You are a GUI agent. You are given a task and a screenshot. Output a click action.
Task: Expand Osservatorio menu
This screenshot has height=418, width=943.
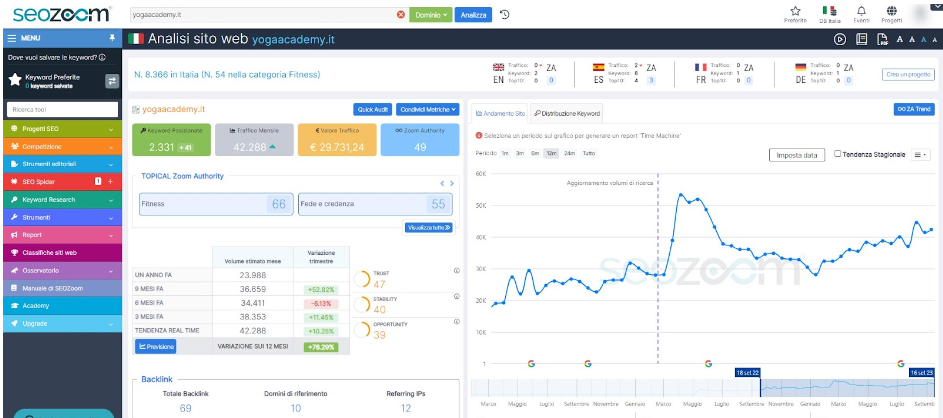pyautogui.click(x=63, y=271)
